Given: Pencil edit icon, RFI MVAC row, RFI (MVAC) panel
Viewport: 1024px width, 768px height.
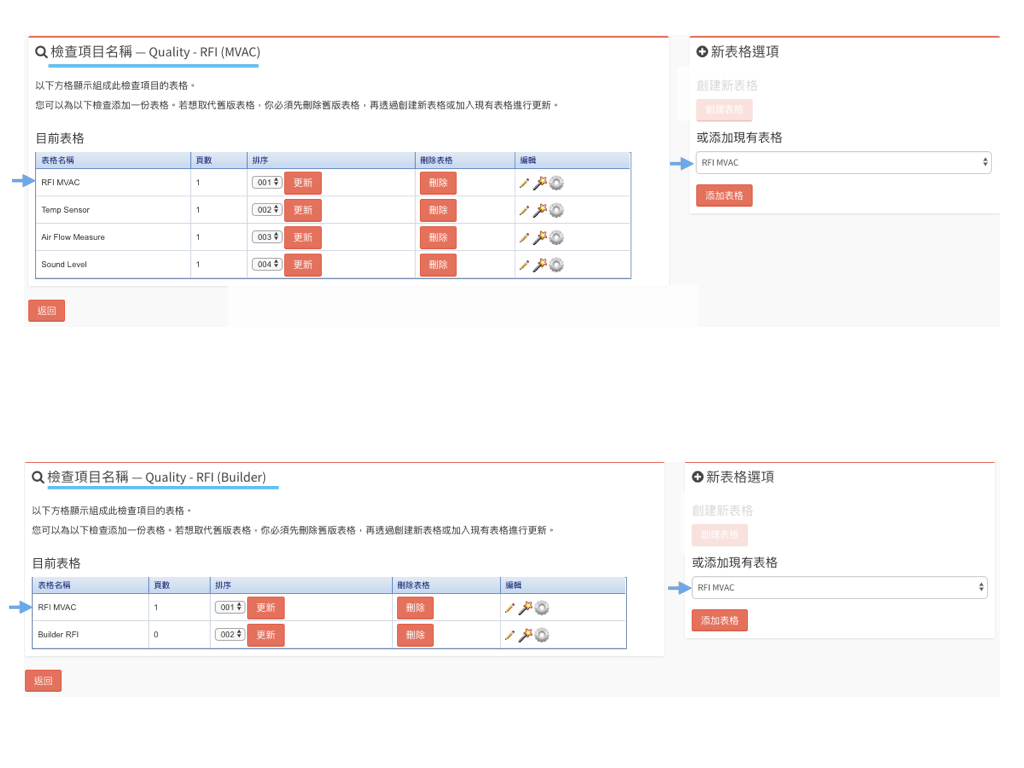Looking at the screenshot, I should point(524,184).
